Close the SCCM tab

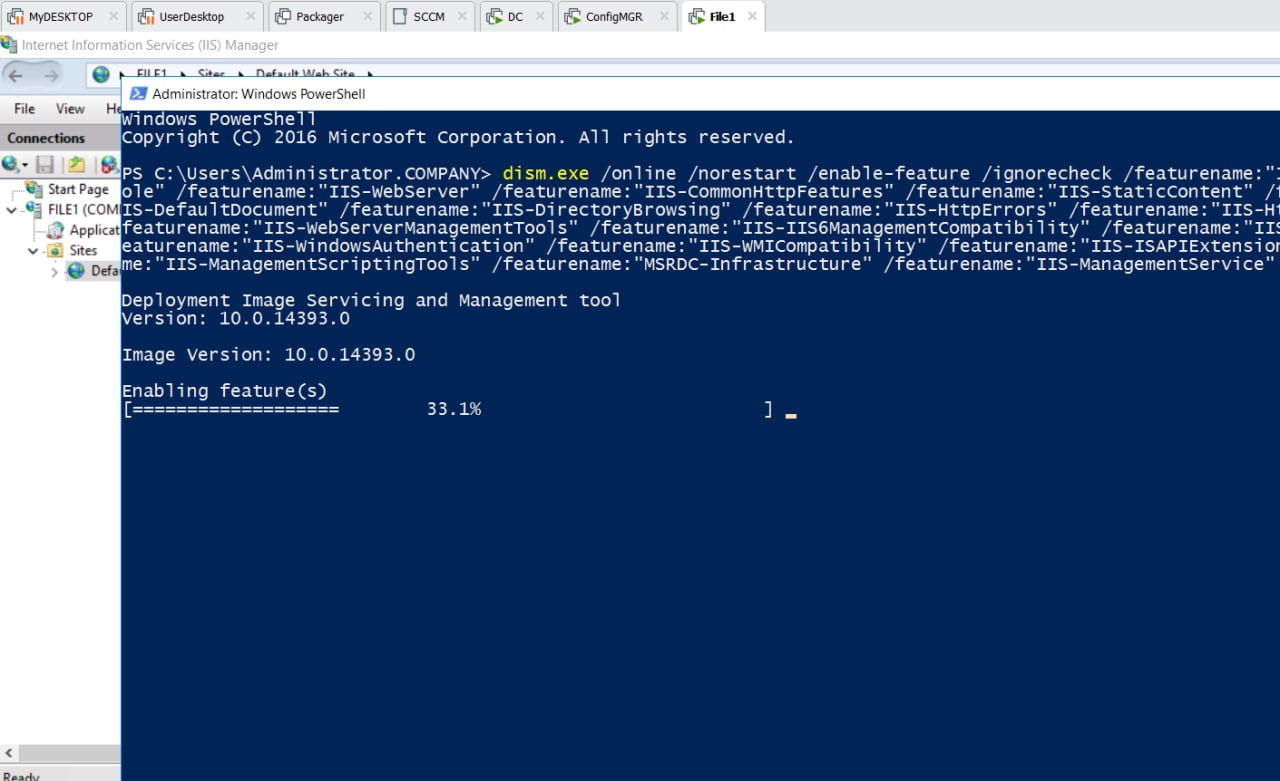click(x=464, y=17)
